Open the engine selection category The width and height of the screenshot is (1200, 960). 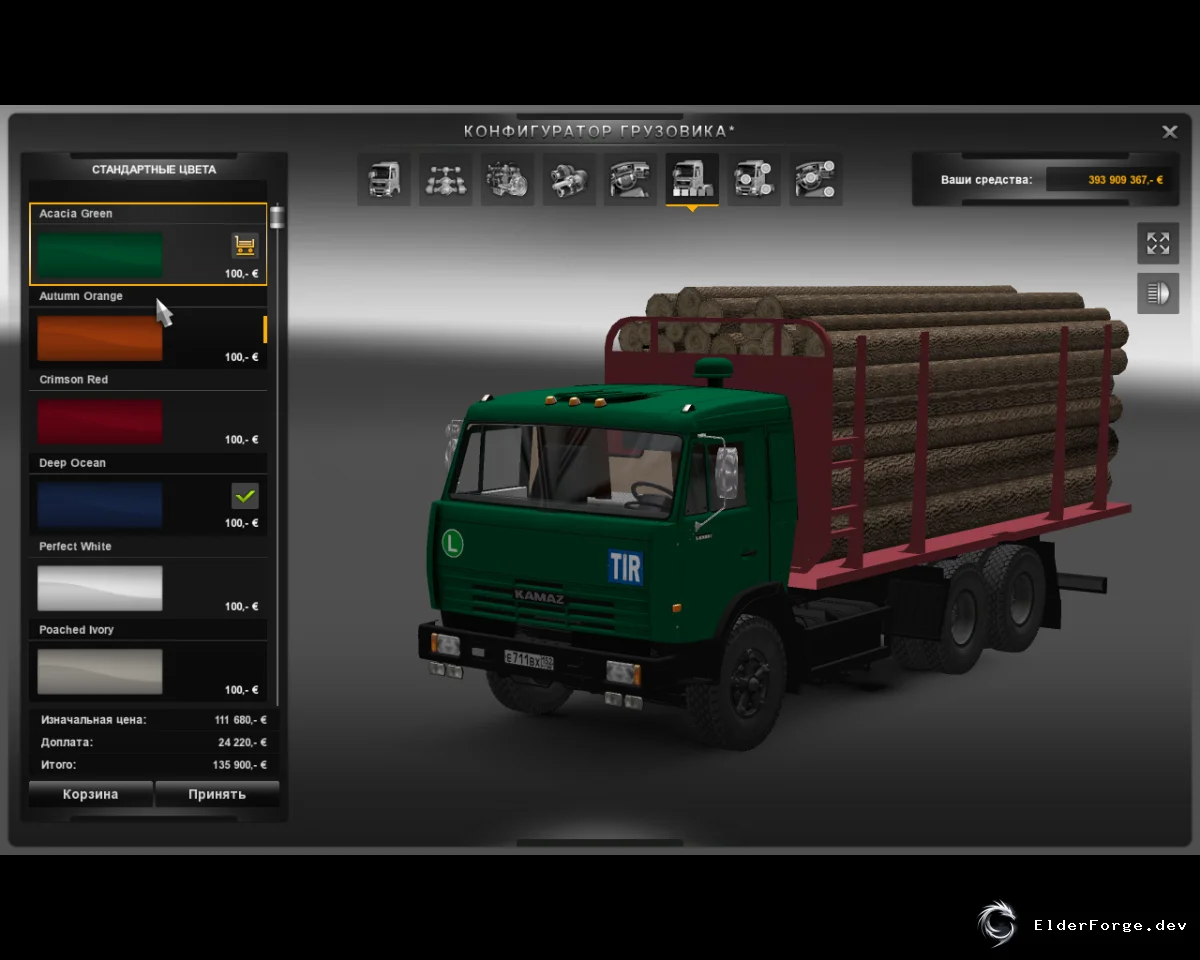pos(507,180)
